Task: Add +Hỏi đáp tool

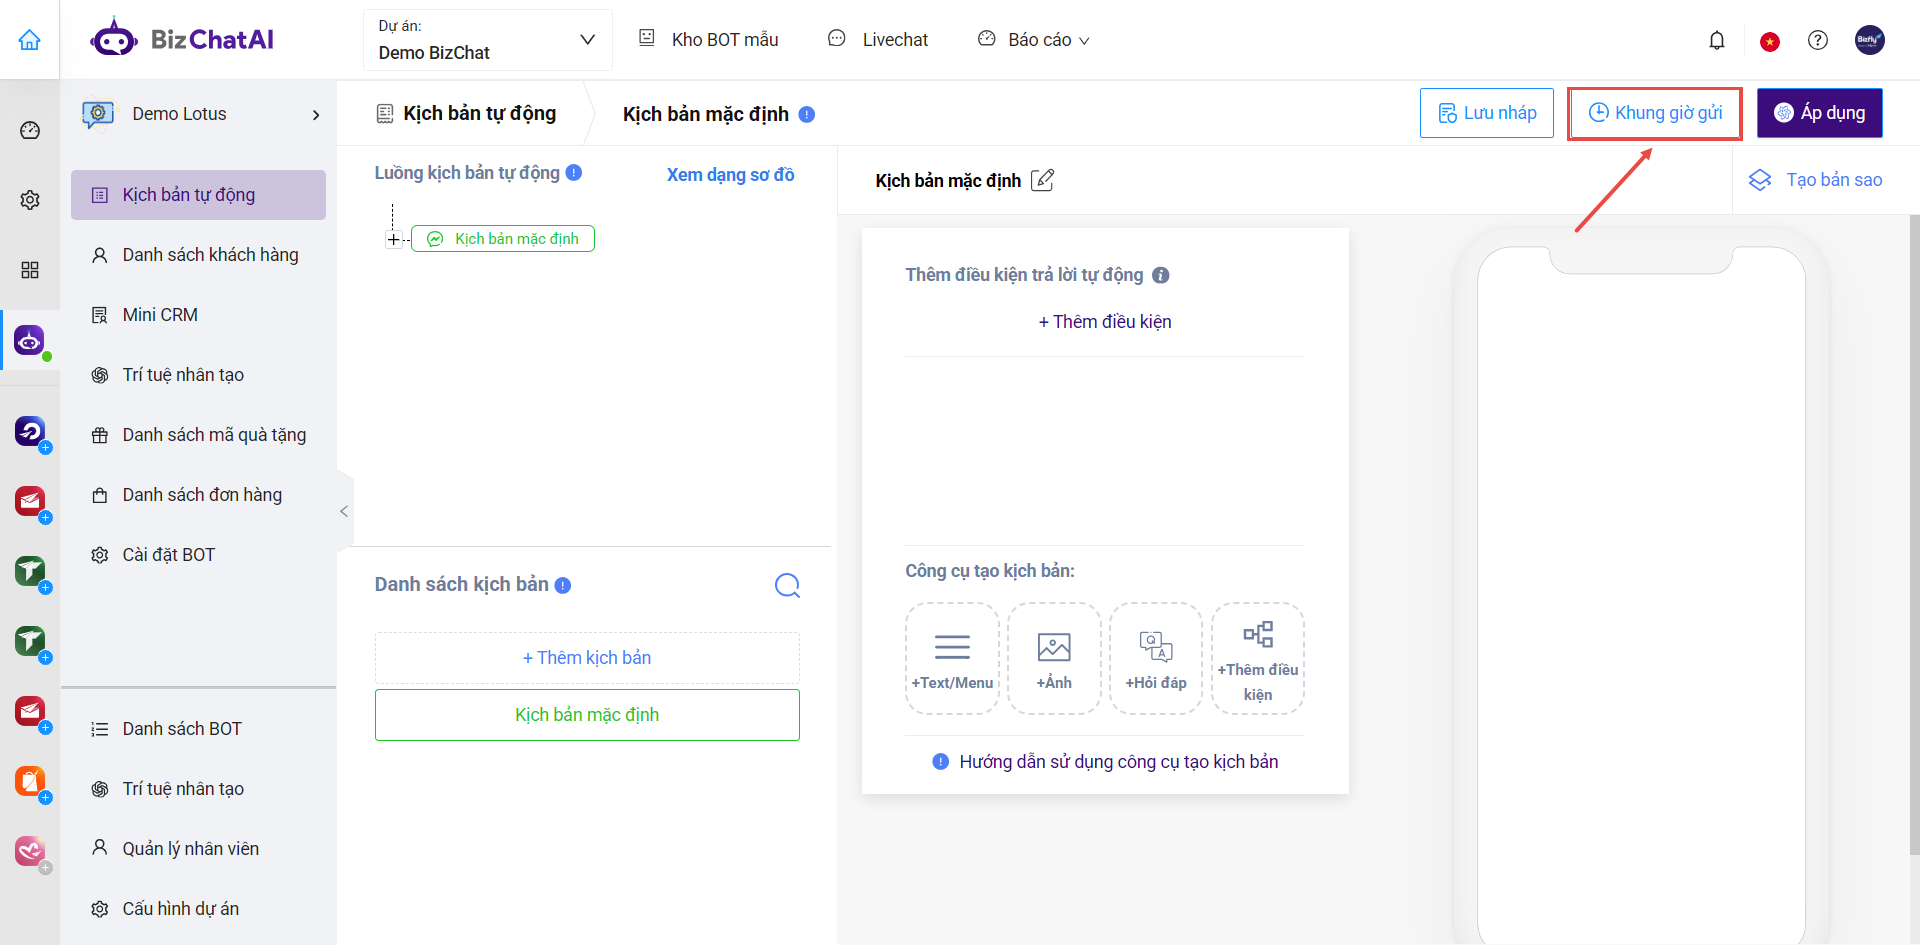Action: 1156,658
